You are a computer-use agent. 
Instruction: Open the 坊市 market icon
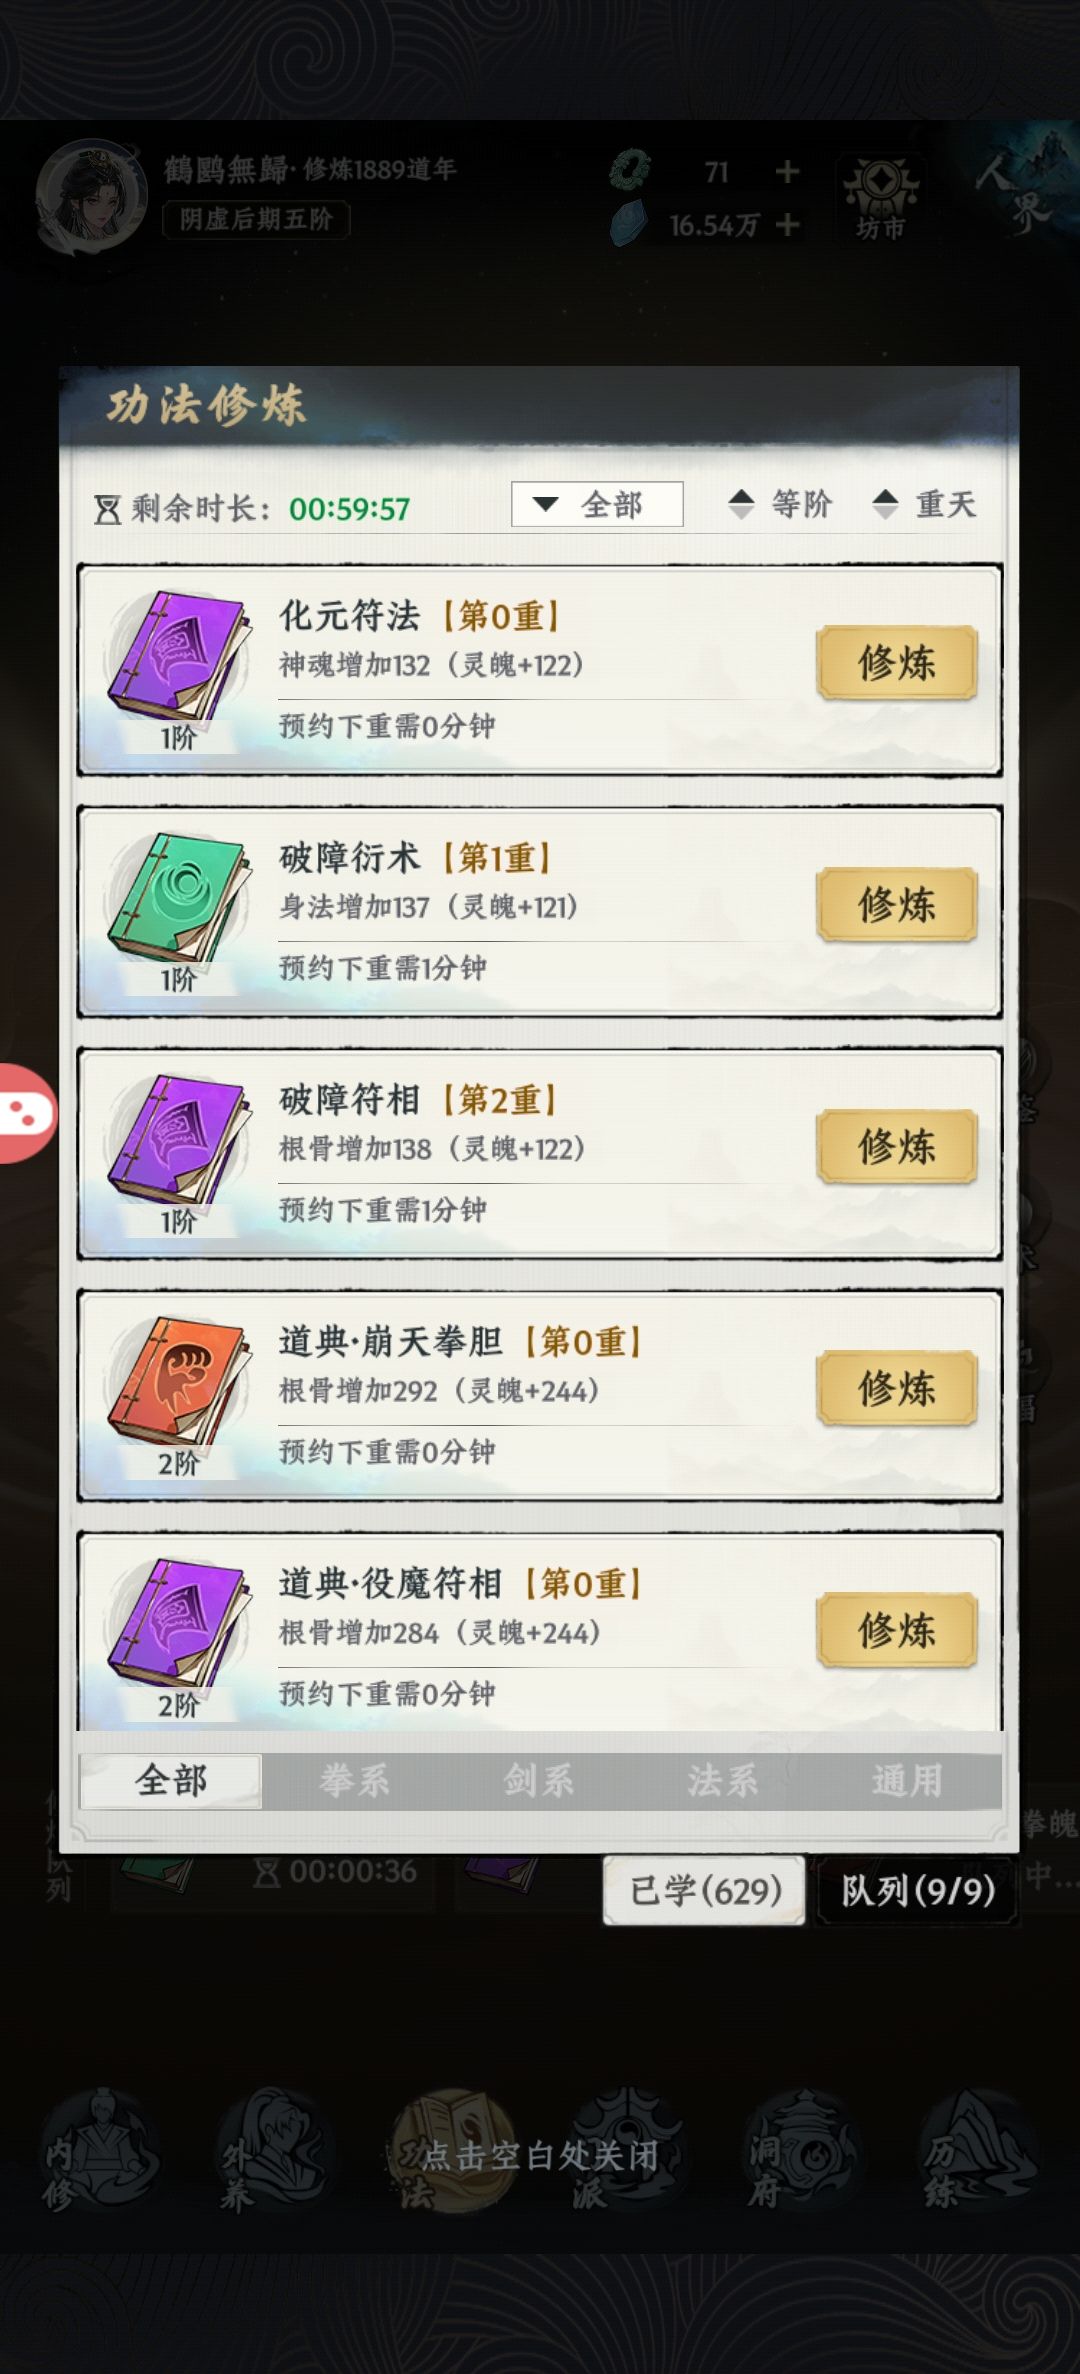click(x=880, y=198)
